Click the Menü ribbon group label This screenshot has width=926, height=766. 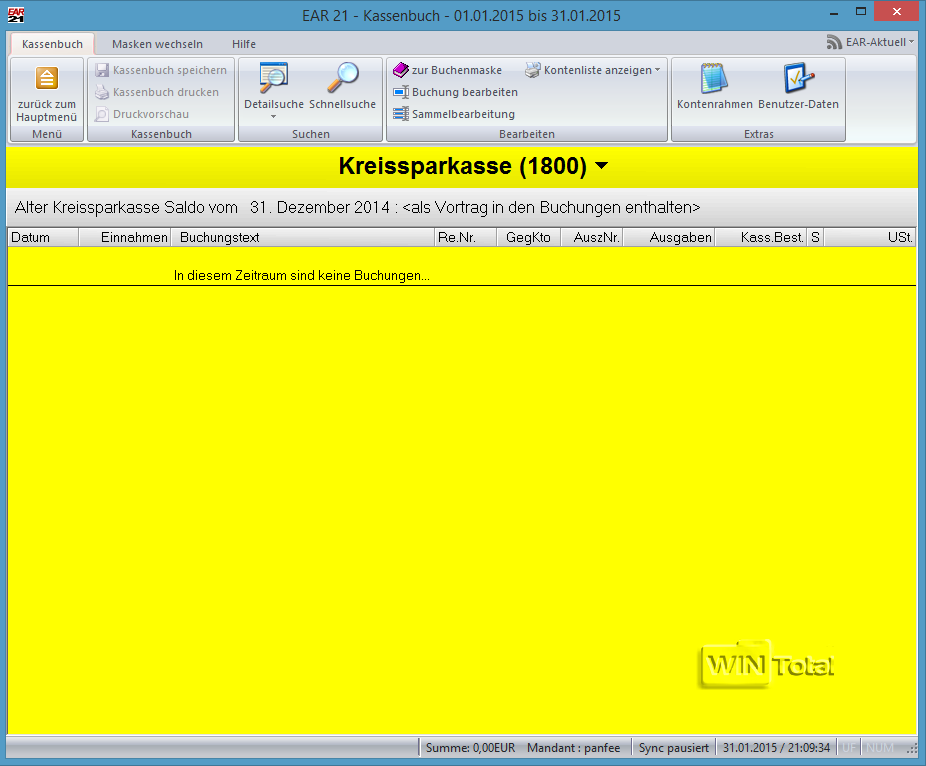(x=47, y=134)
